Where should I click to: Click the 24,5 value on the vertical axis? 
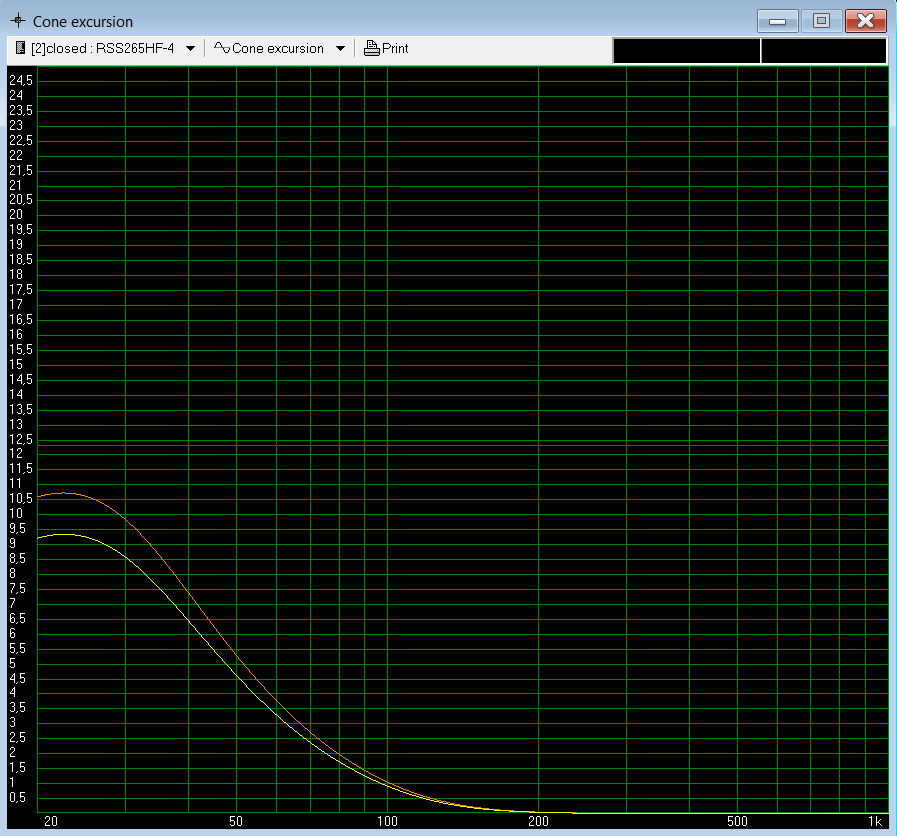click(x=21, y=80)
